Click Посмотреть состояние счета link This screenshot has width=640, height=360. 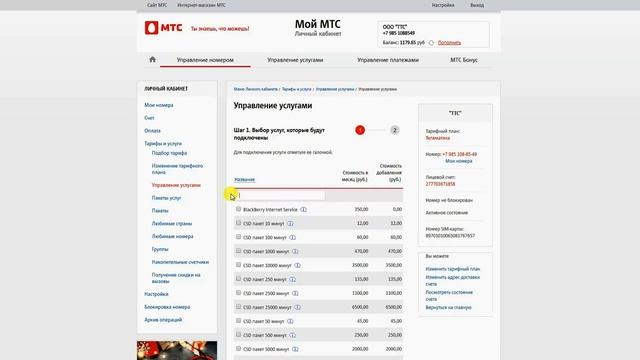coord(449,296)
